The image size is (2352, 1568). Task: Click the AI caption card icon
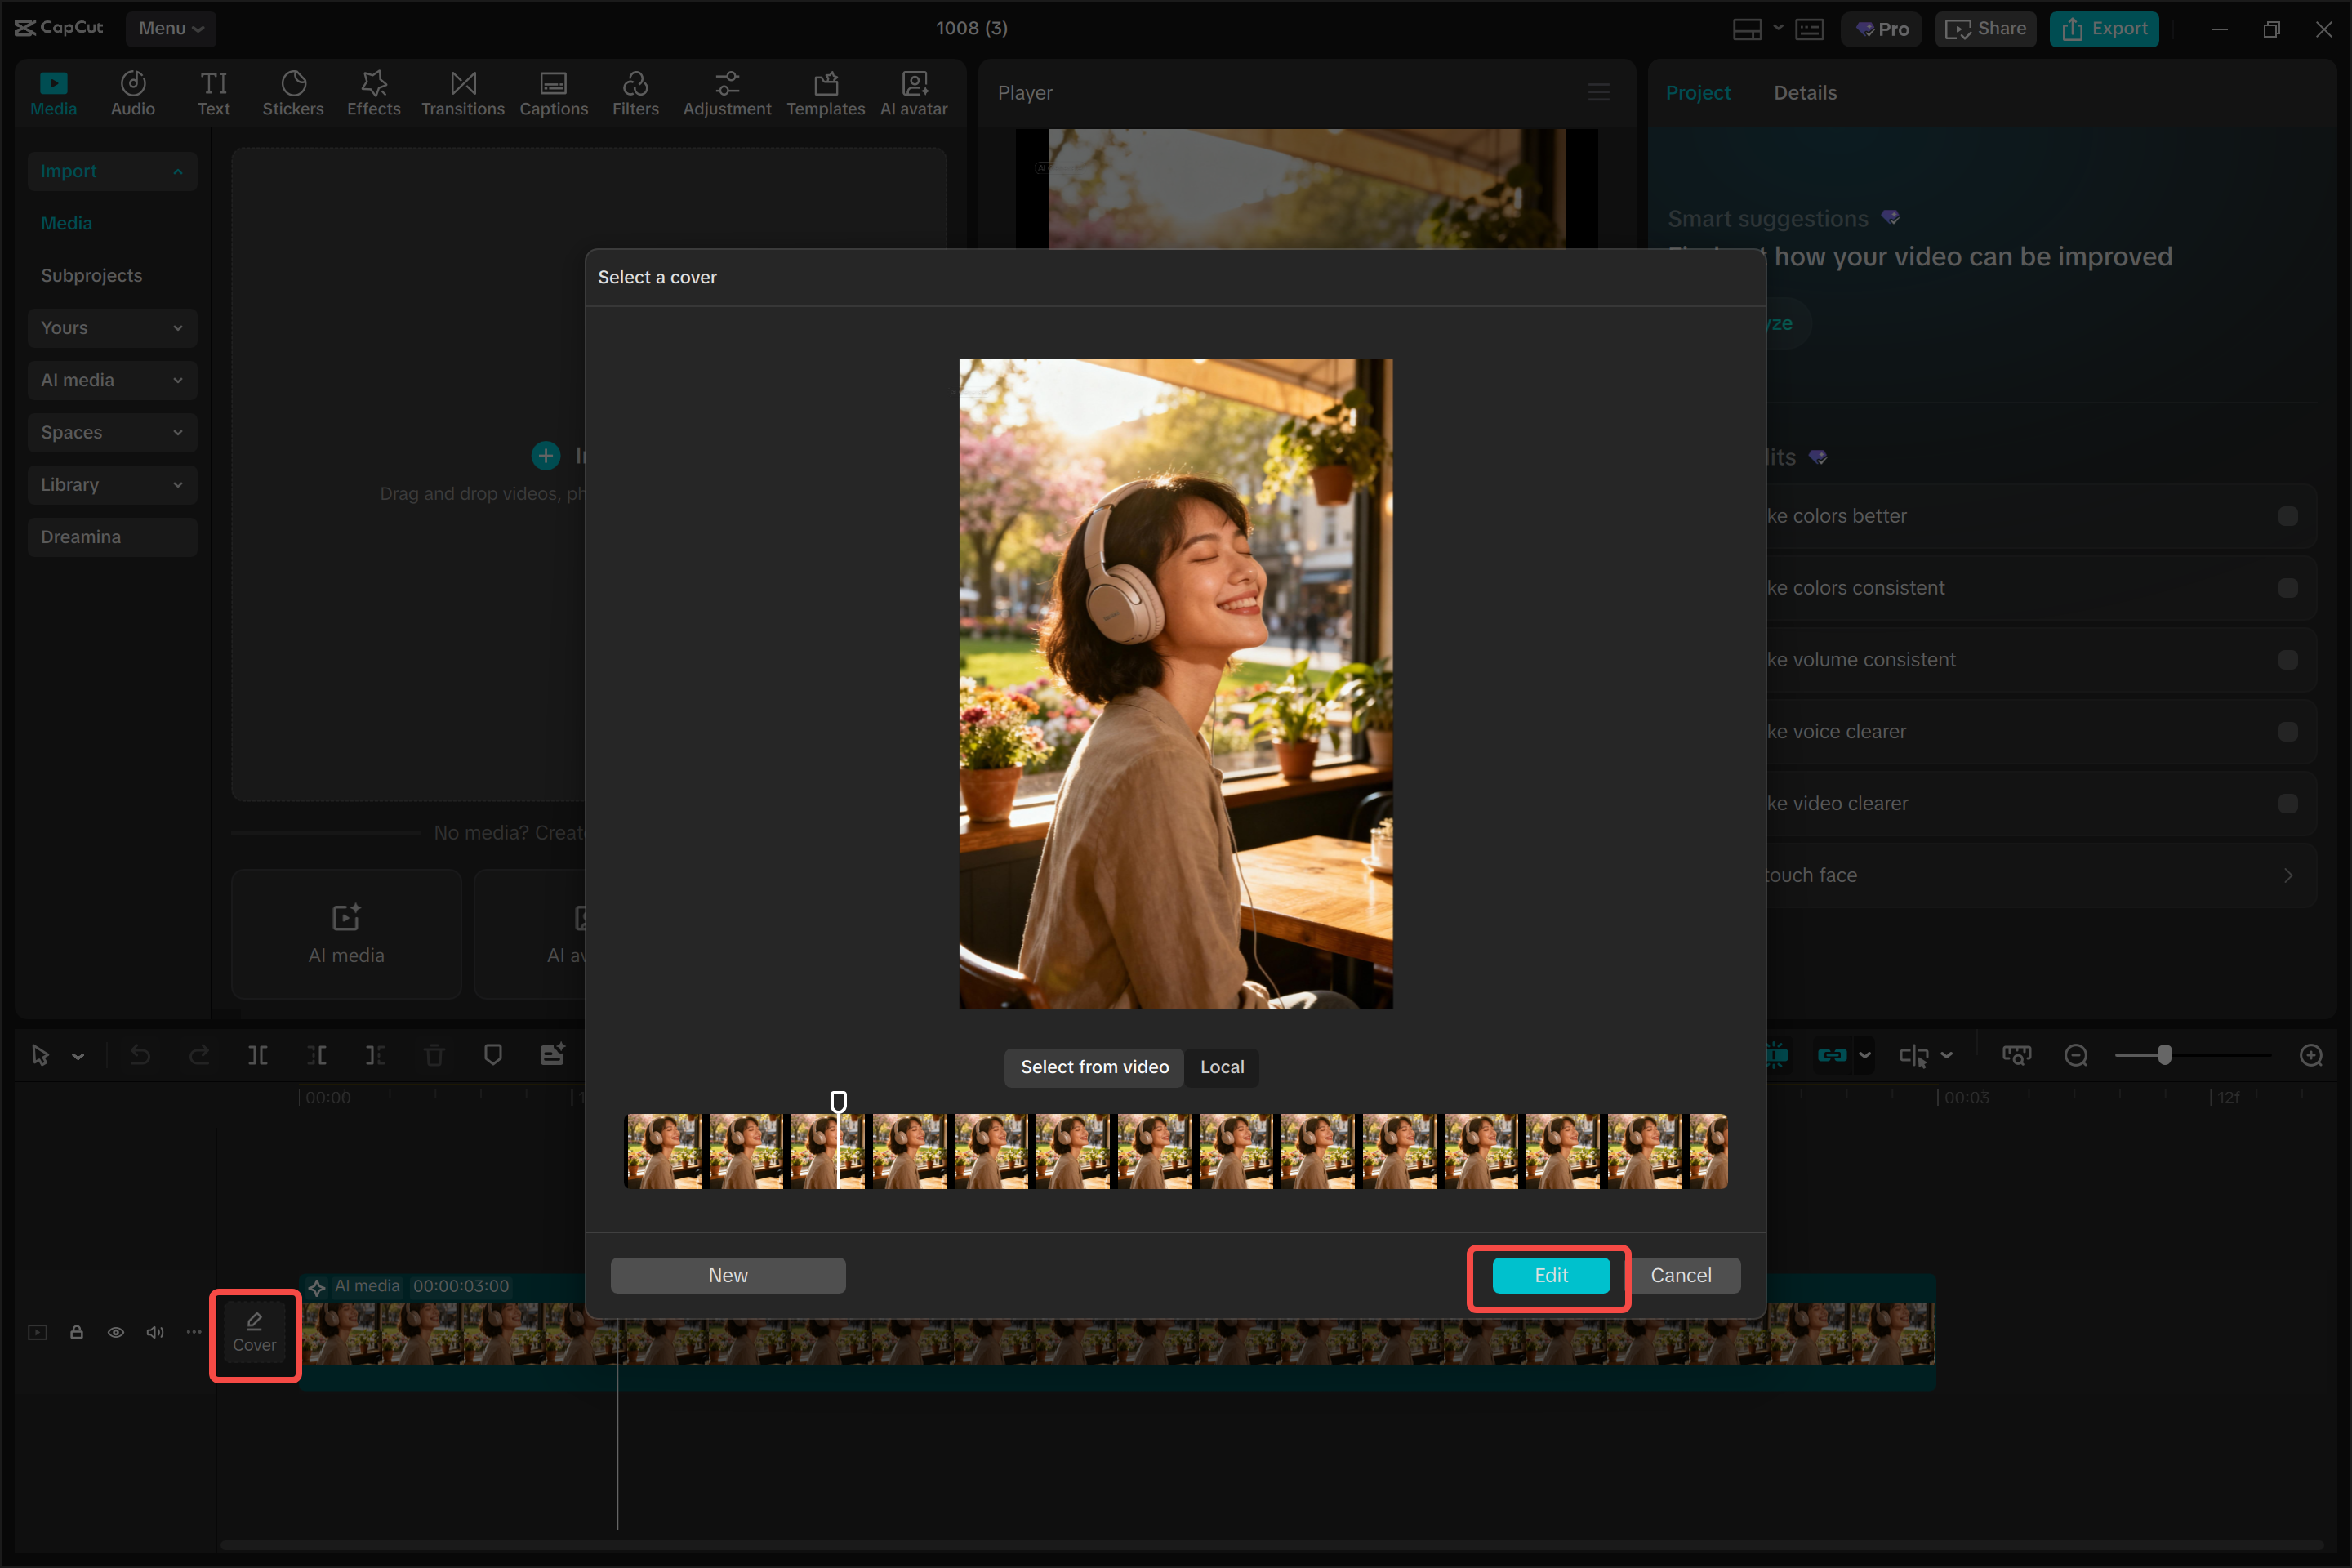[x=552, y=1055]
